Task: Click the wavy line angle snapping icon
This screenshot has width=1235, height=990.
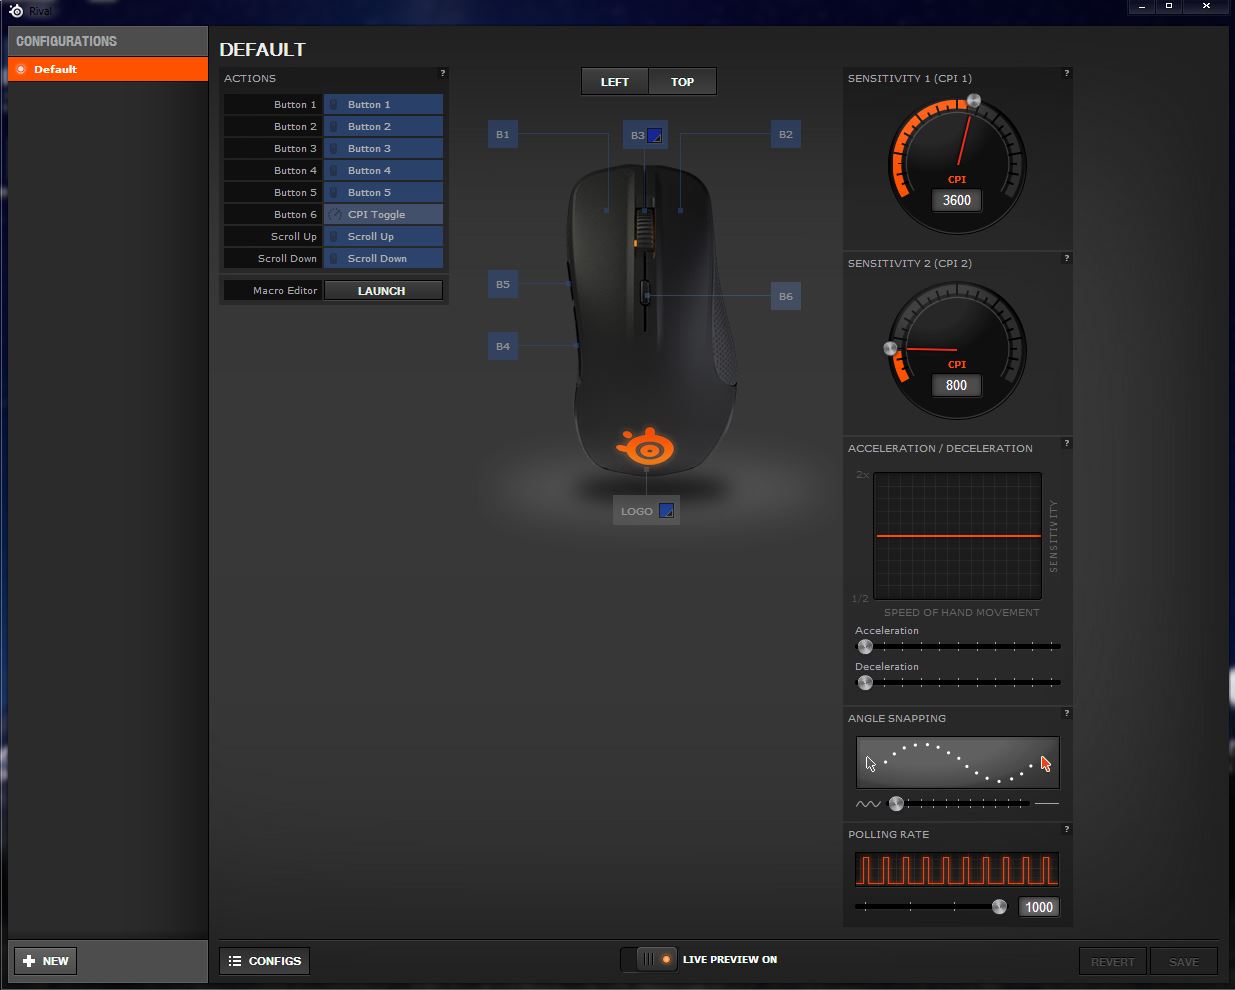Action: (x=868, y=803)
